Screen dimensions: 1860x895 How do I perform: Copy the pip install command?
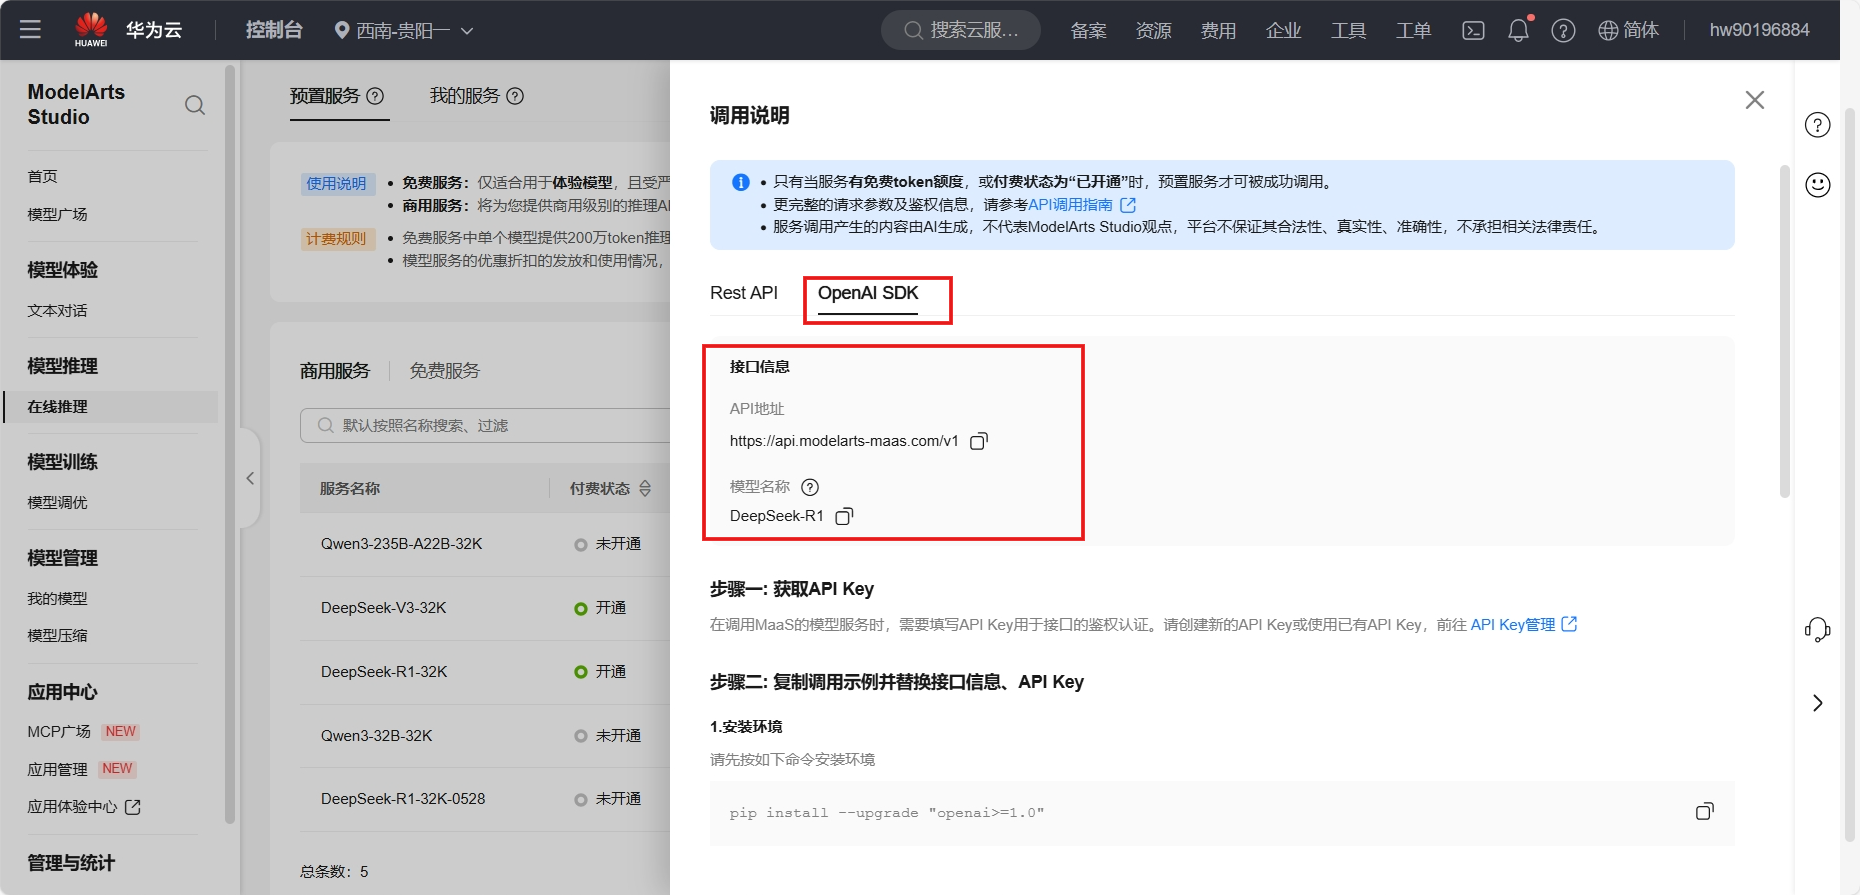point(1705,811)
